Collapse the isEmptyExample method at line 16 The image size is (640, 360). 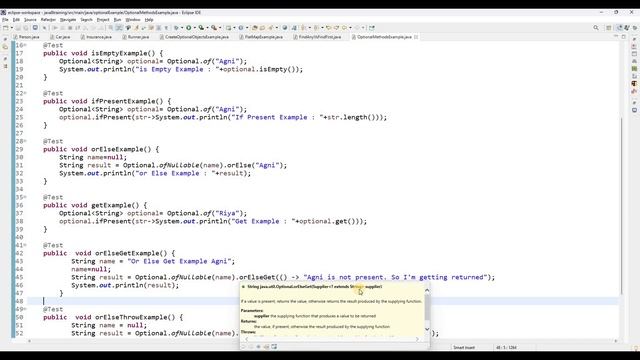(x=25, y=45)
